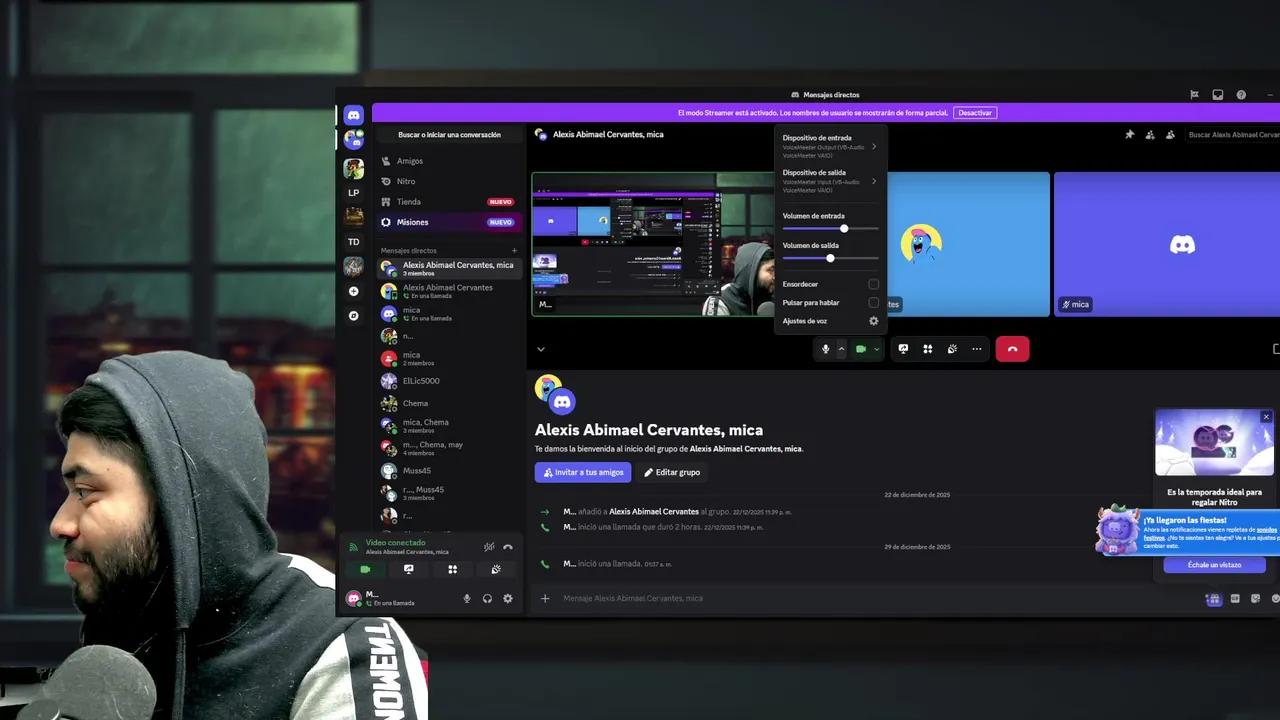Collapse the microphone options arrow
The image size is (1280, 720).
pos(841,349)
